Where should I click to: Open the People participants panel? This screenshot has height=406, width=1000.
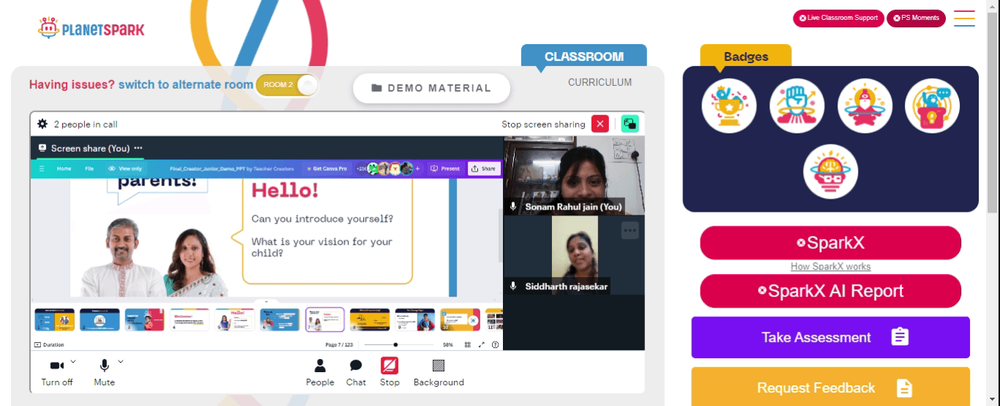(320, 372)
